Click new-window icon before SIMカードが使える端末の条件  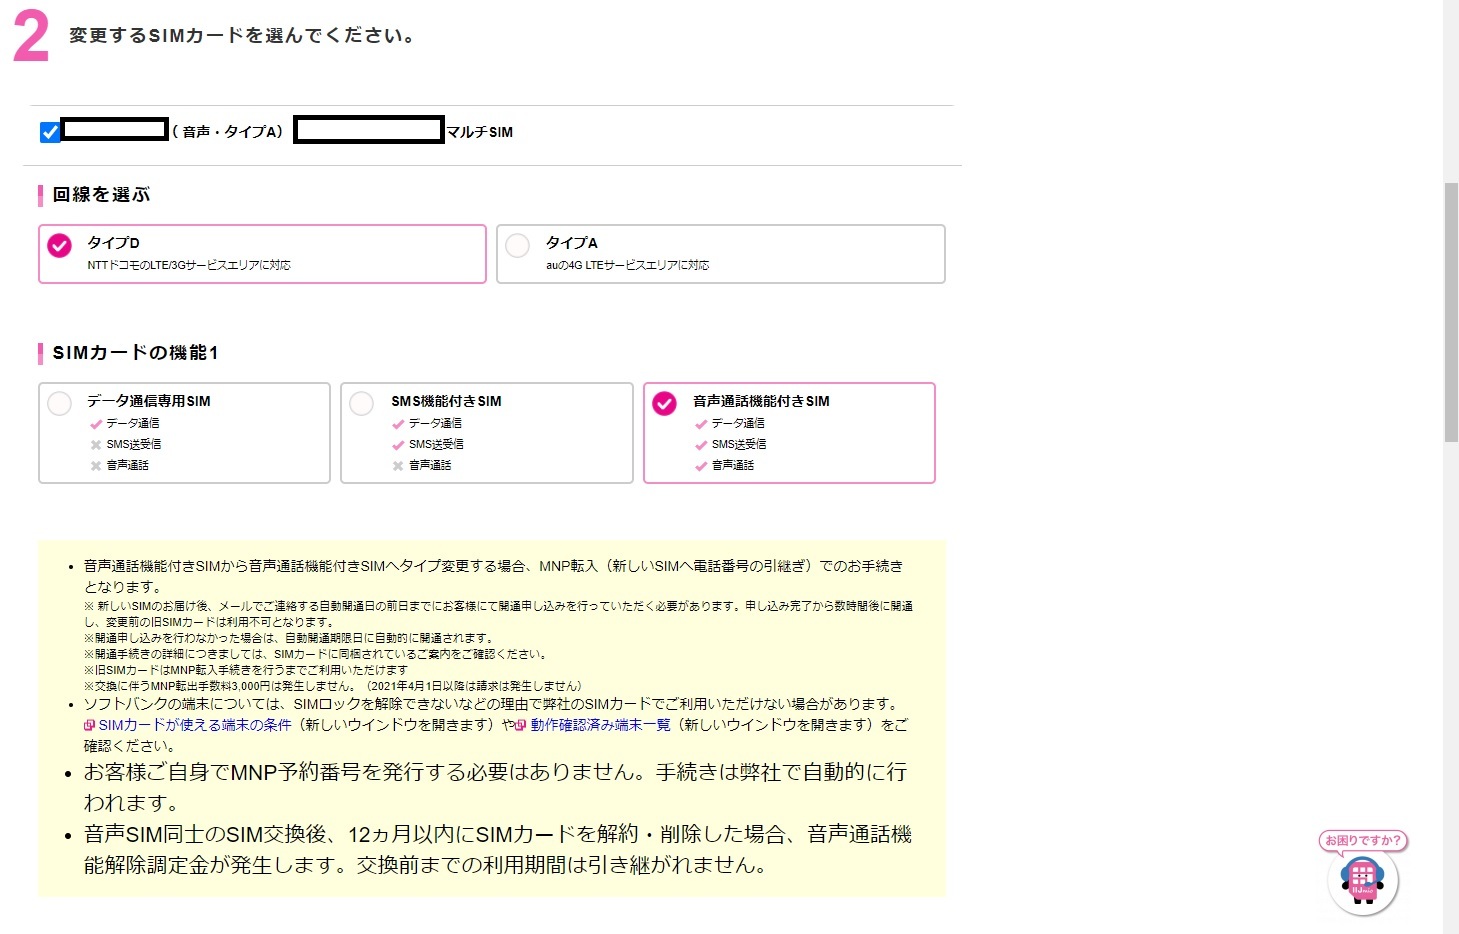[x=89, y=726]
